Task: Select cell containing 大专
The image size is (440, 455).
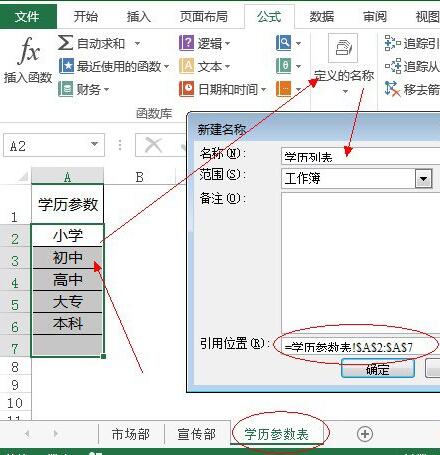Action: click(x=68, y=301)
